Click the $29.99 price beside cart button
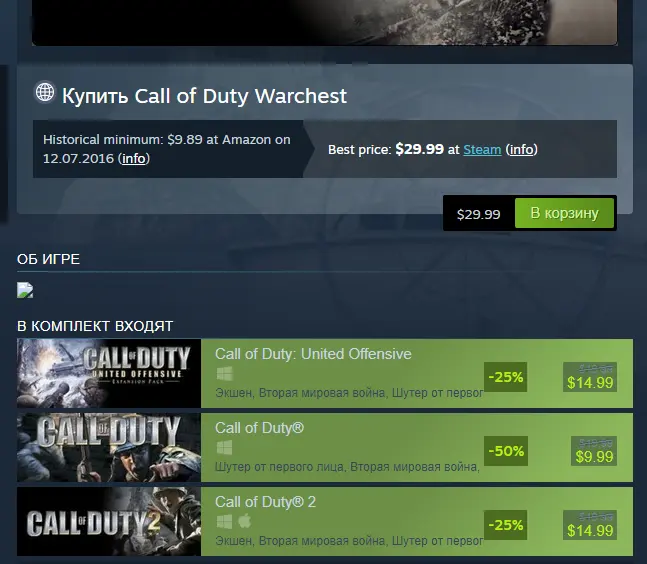 (x=479, y=214)
